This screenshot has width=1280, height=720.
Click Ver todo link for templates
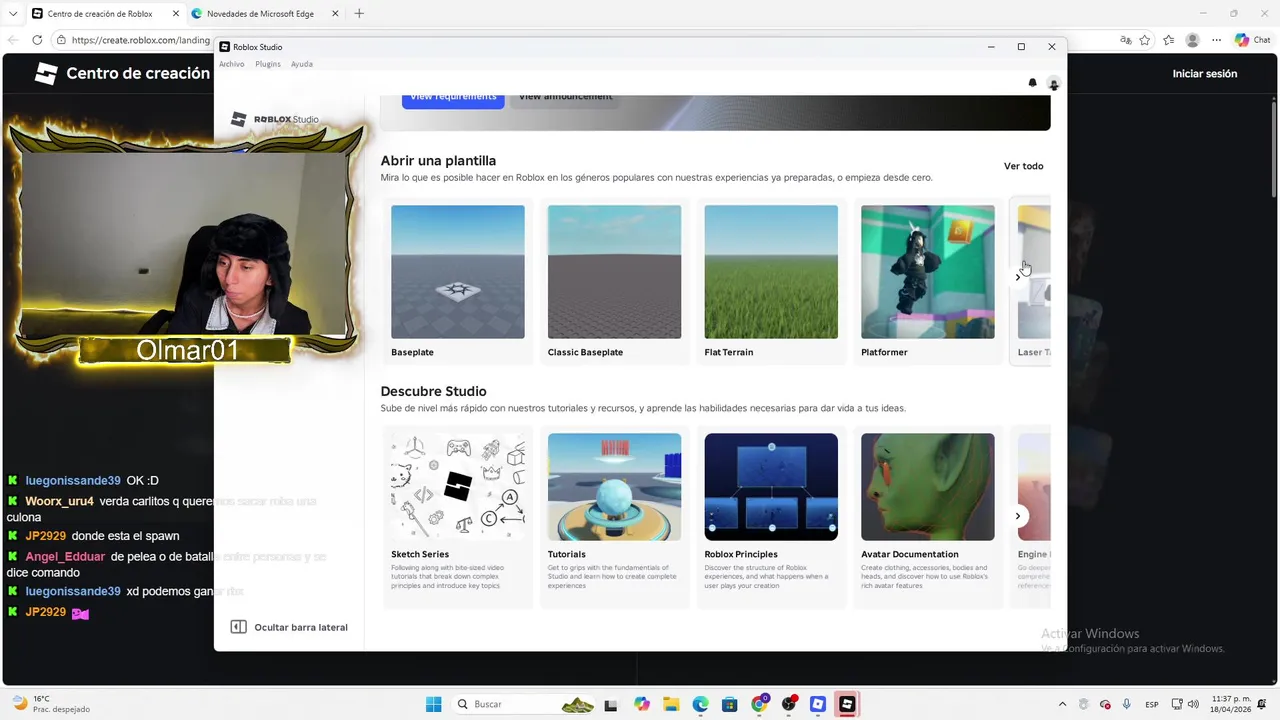(x=1023, y=166)
